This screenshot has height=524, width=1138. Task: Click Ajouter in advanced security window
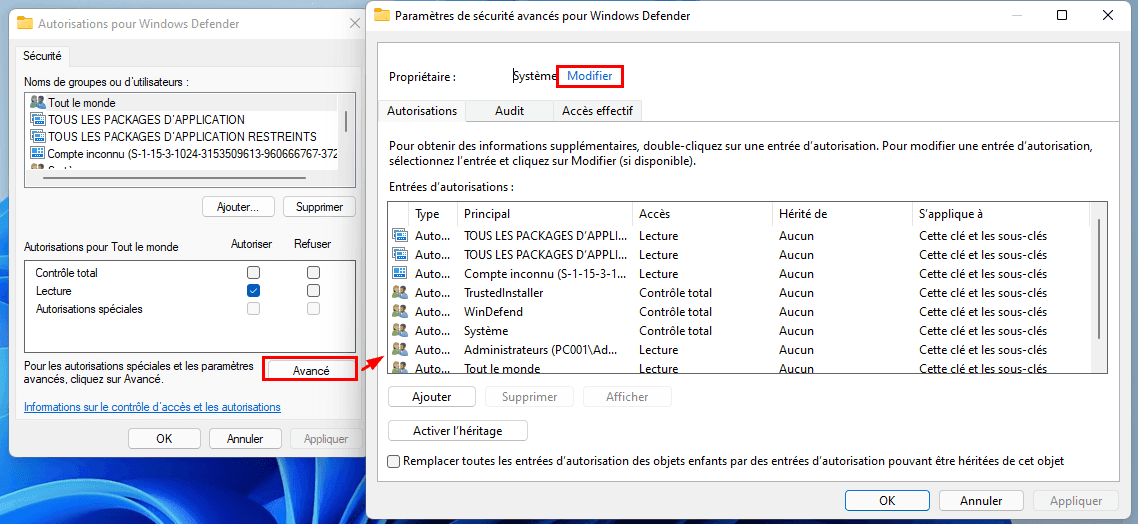click(432, 397)
